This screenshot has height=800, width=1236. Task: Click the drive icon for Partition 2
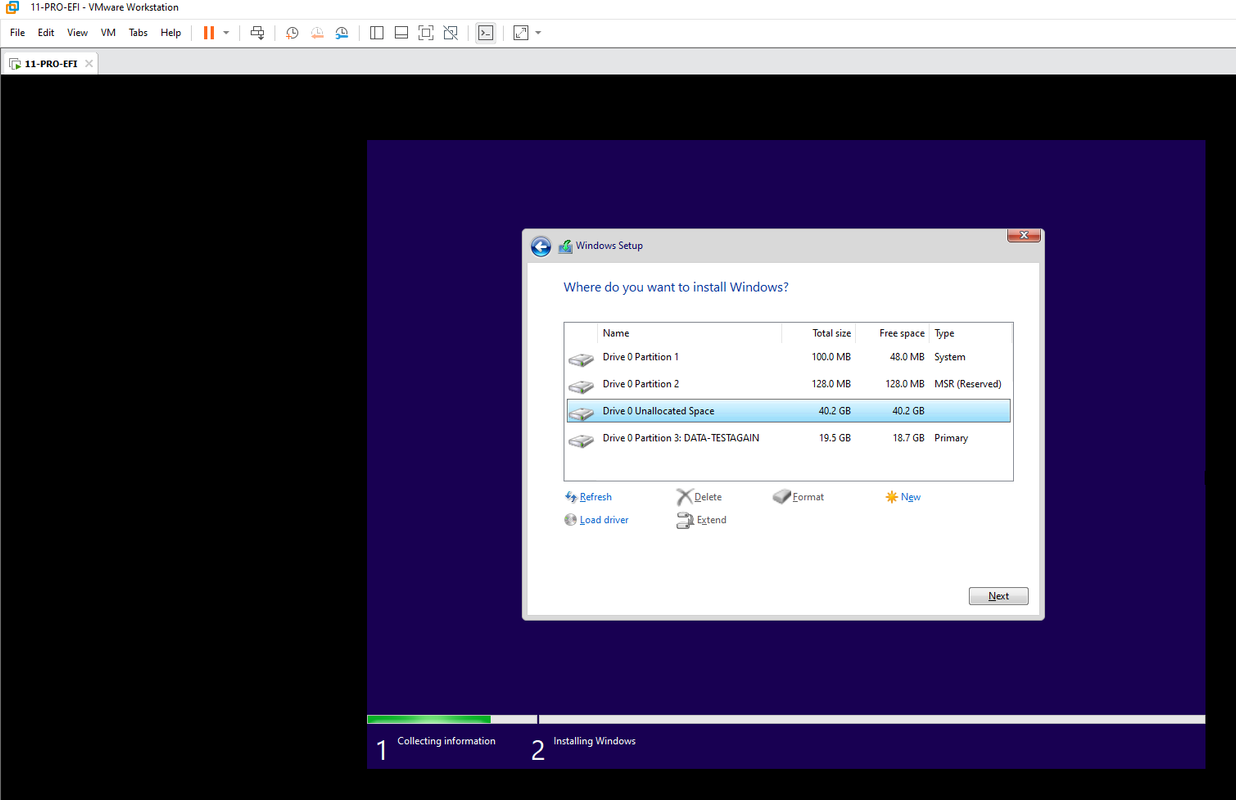(x=581, y=386)
